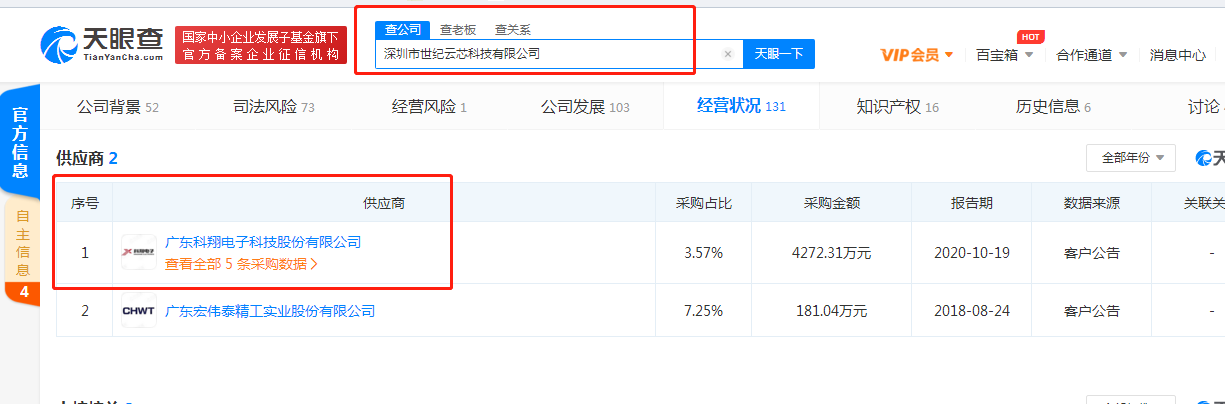Open the CHWT supplier logo
This screenshot has height=404, width=1225.
(x=139, y=311)
